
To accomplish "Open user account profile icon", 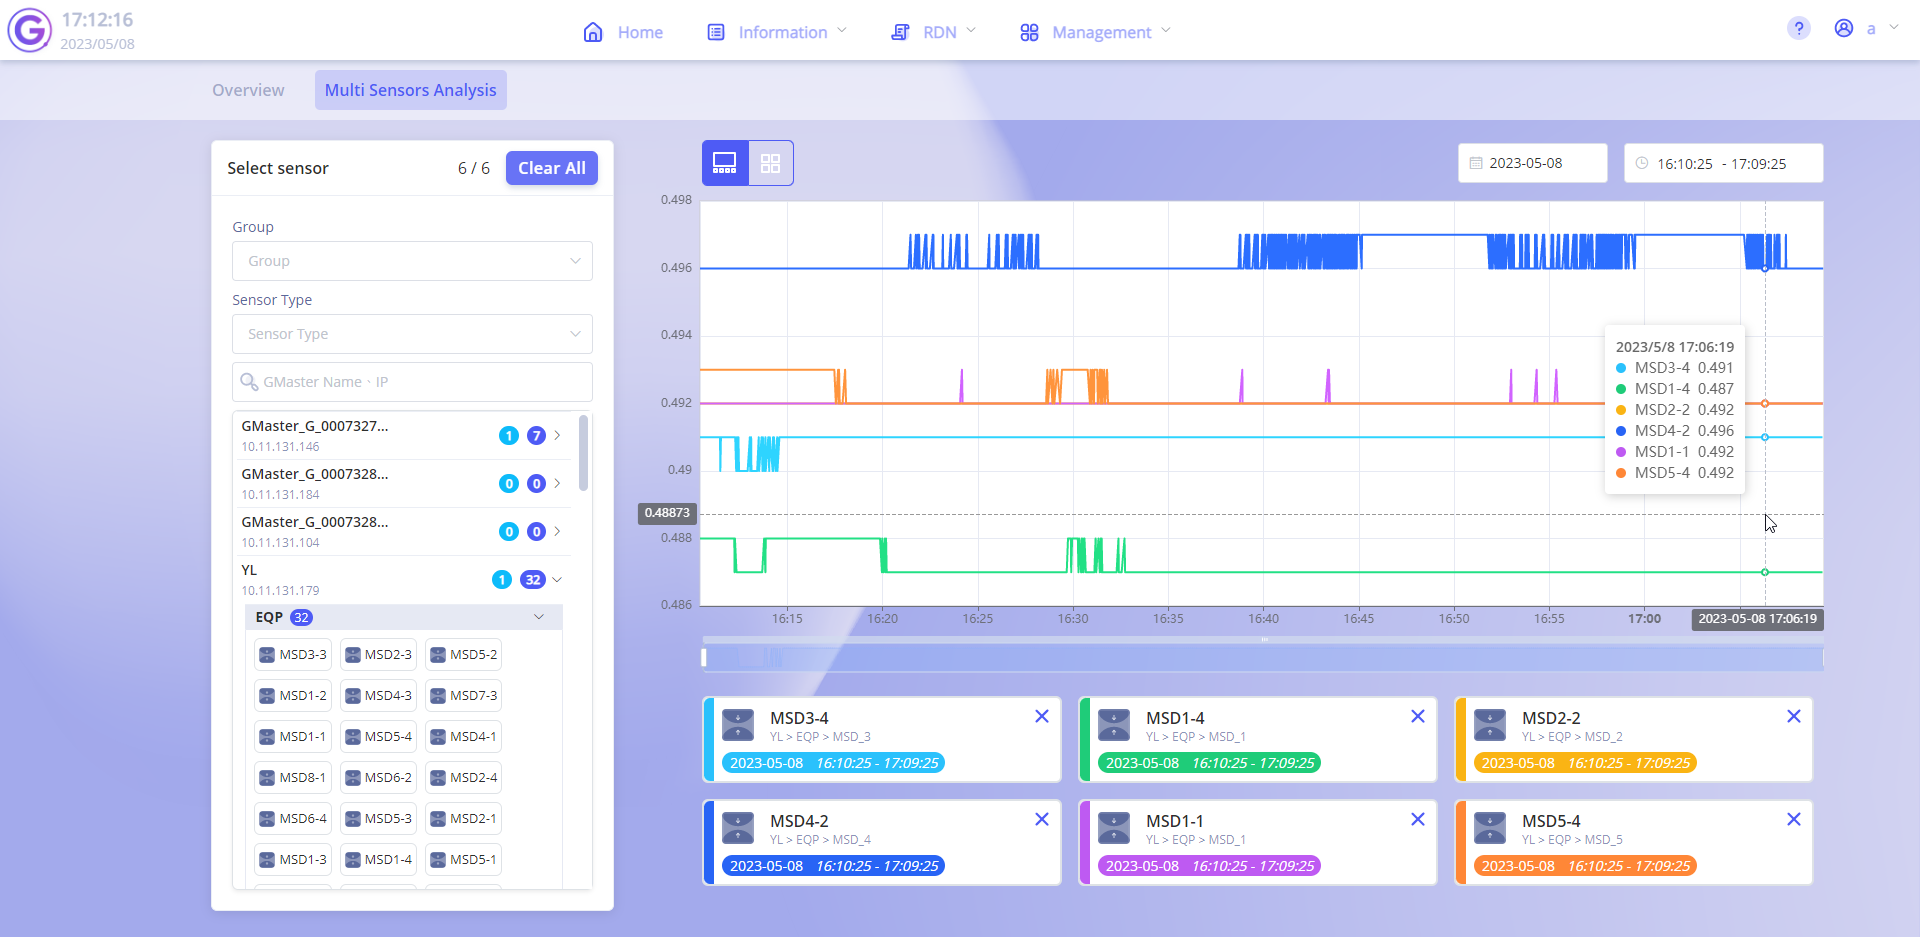I will [x=1844, y=28].
